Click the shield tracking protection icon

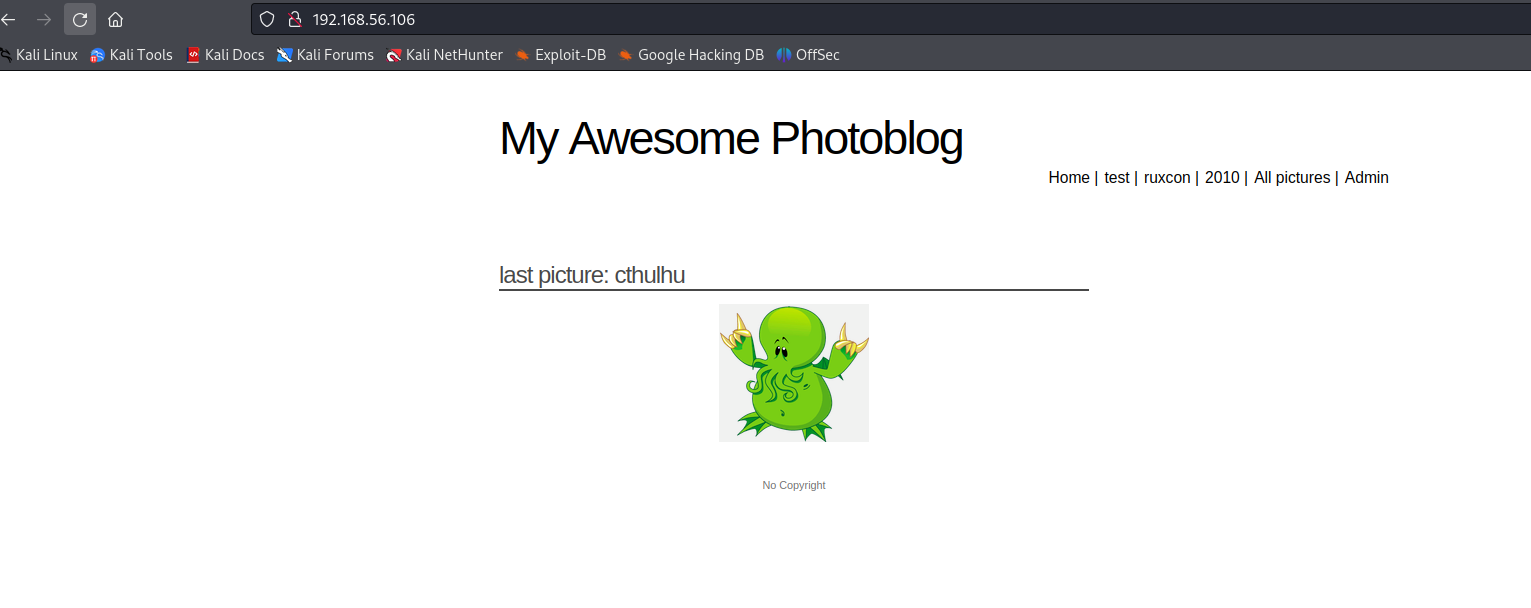point(267,19)
